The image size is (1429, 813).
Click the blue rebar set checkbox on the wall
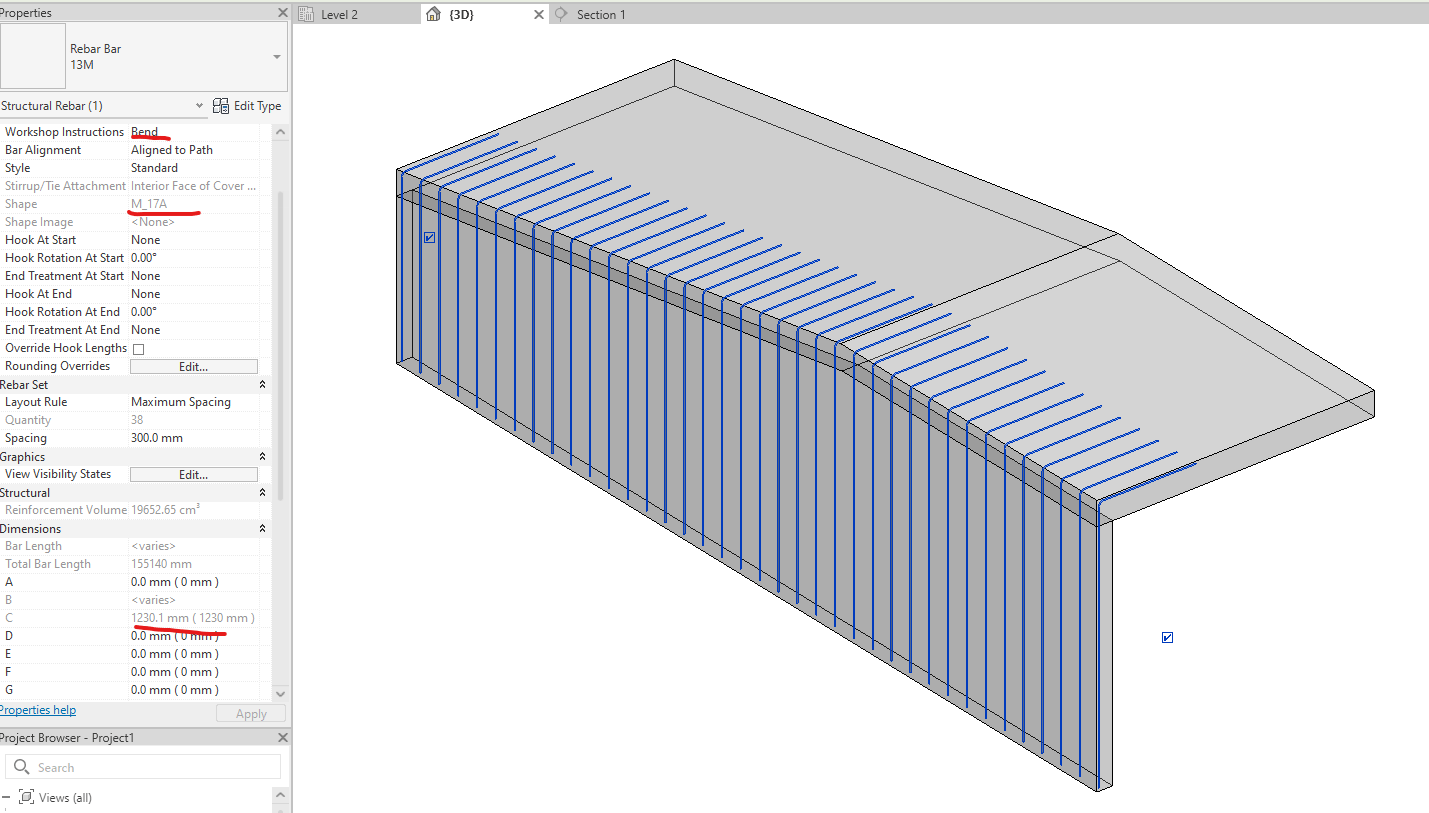point(429,237)
